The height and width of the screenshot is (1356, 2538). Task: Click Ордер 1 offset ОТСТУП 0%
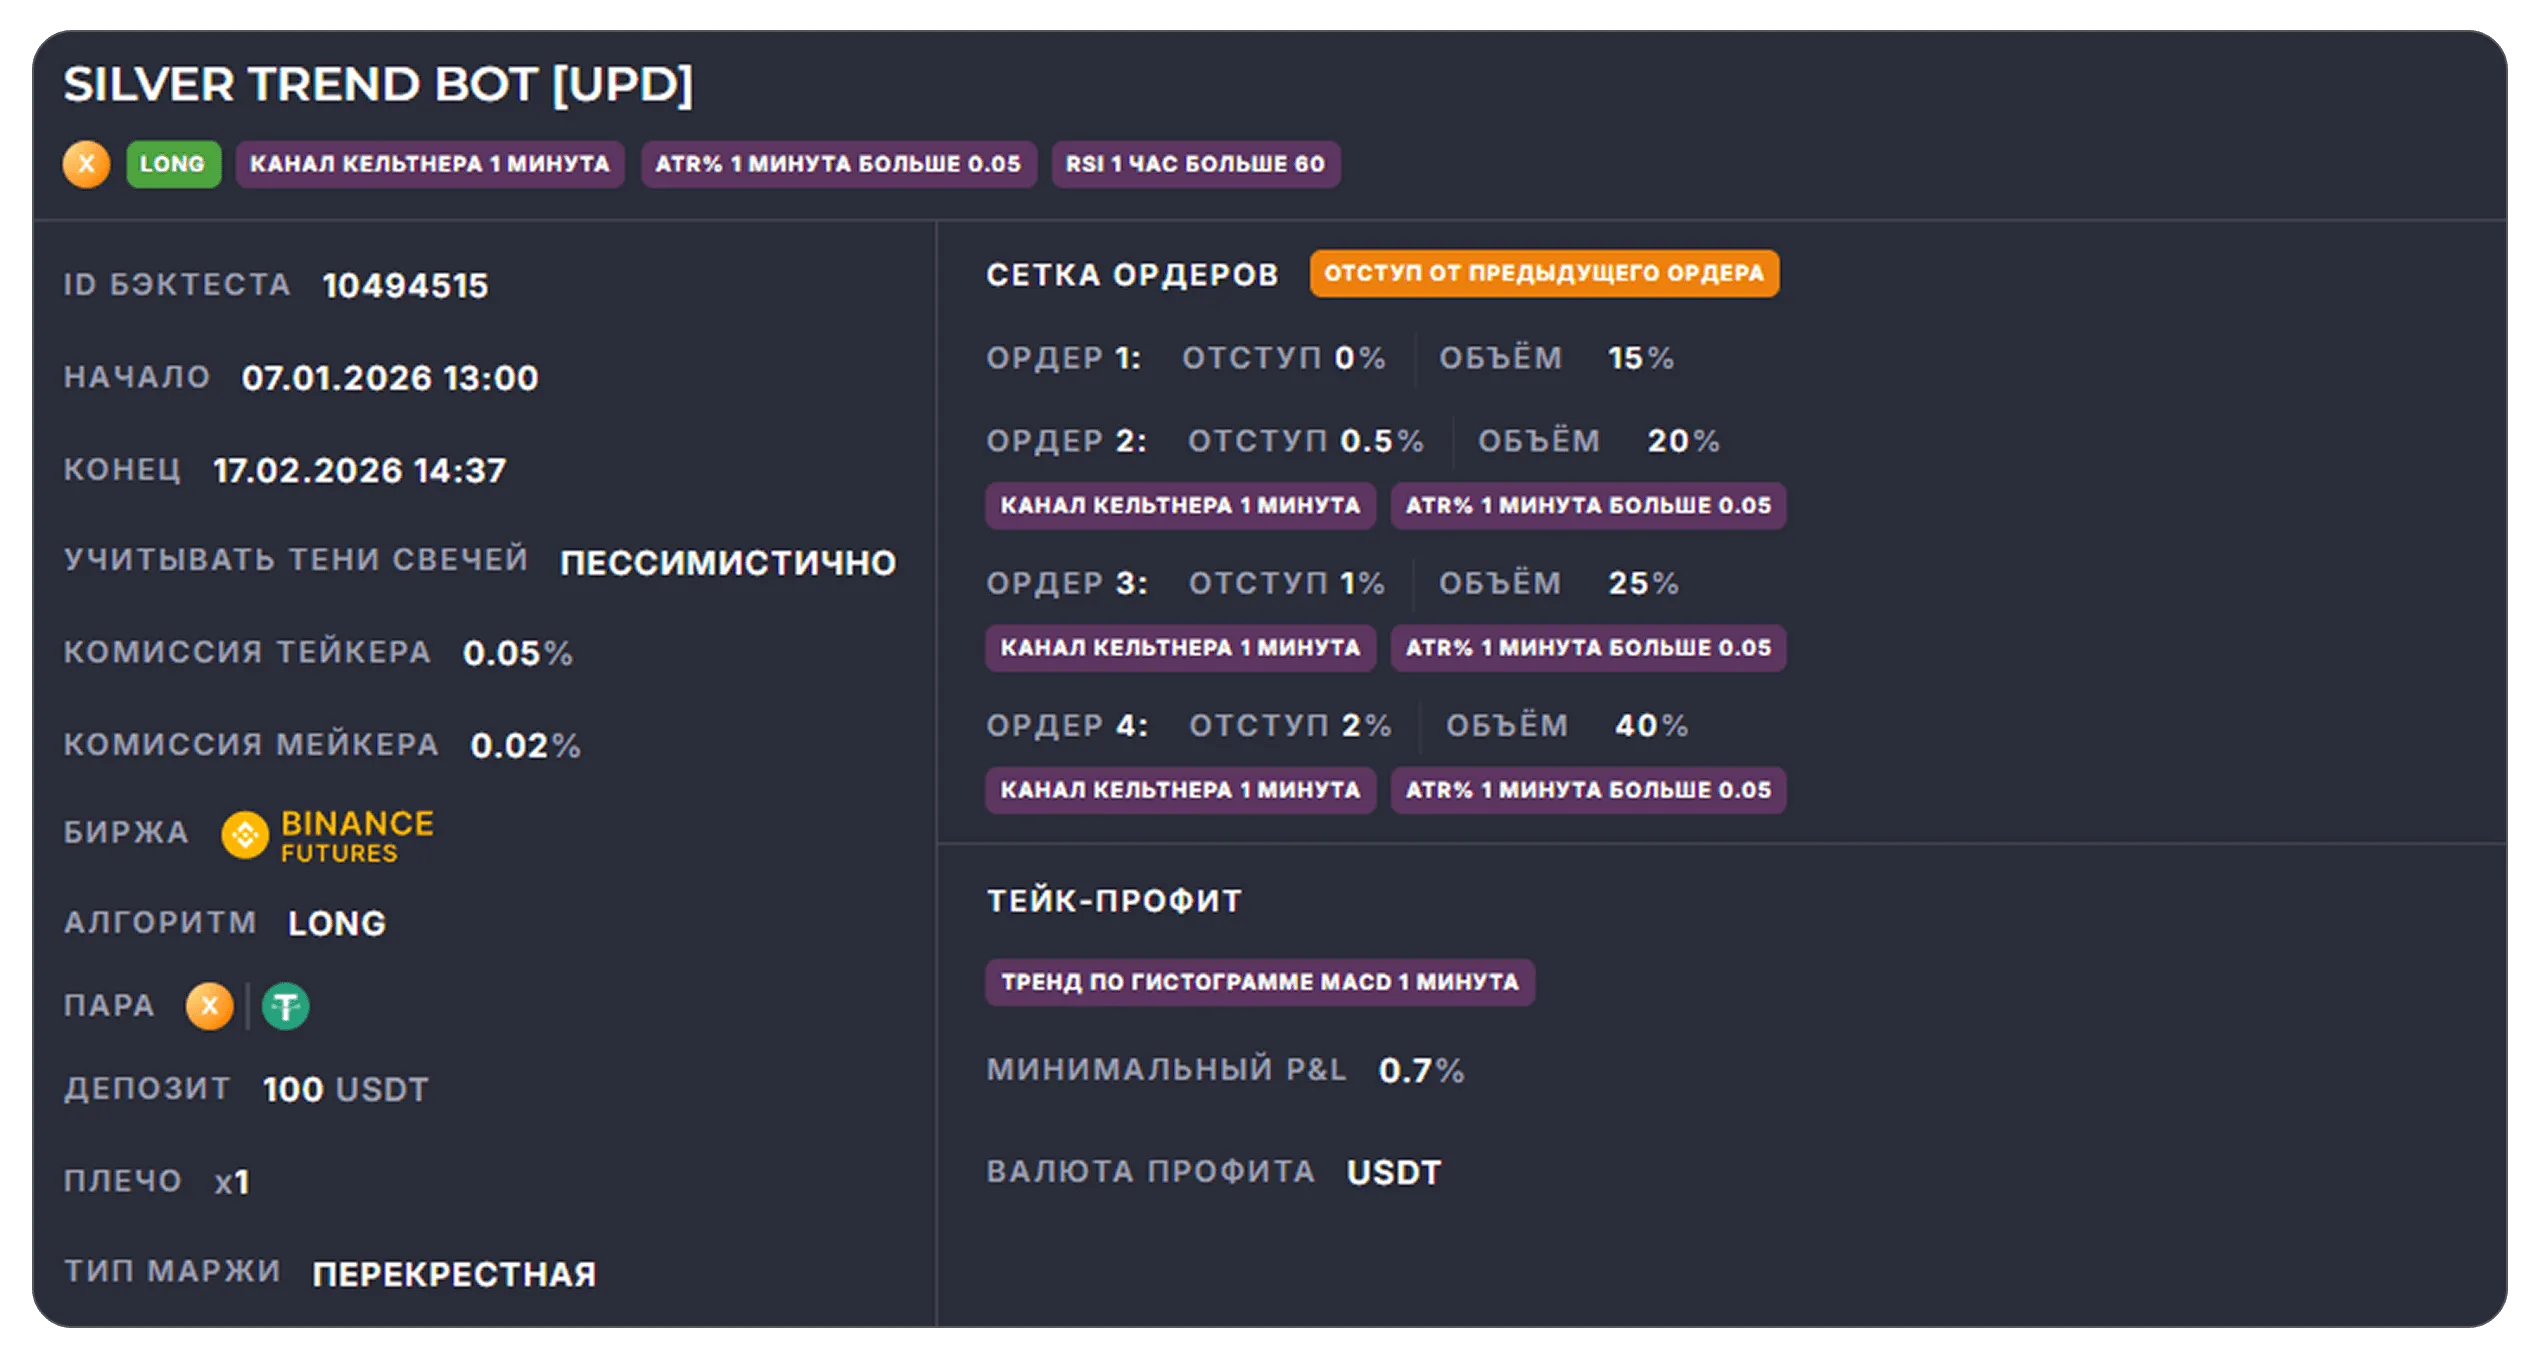[1284, 358]
